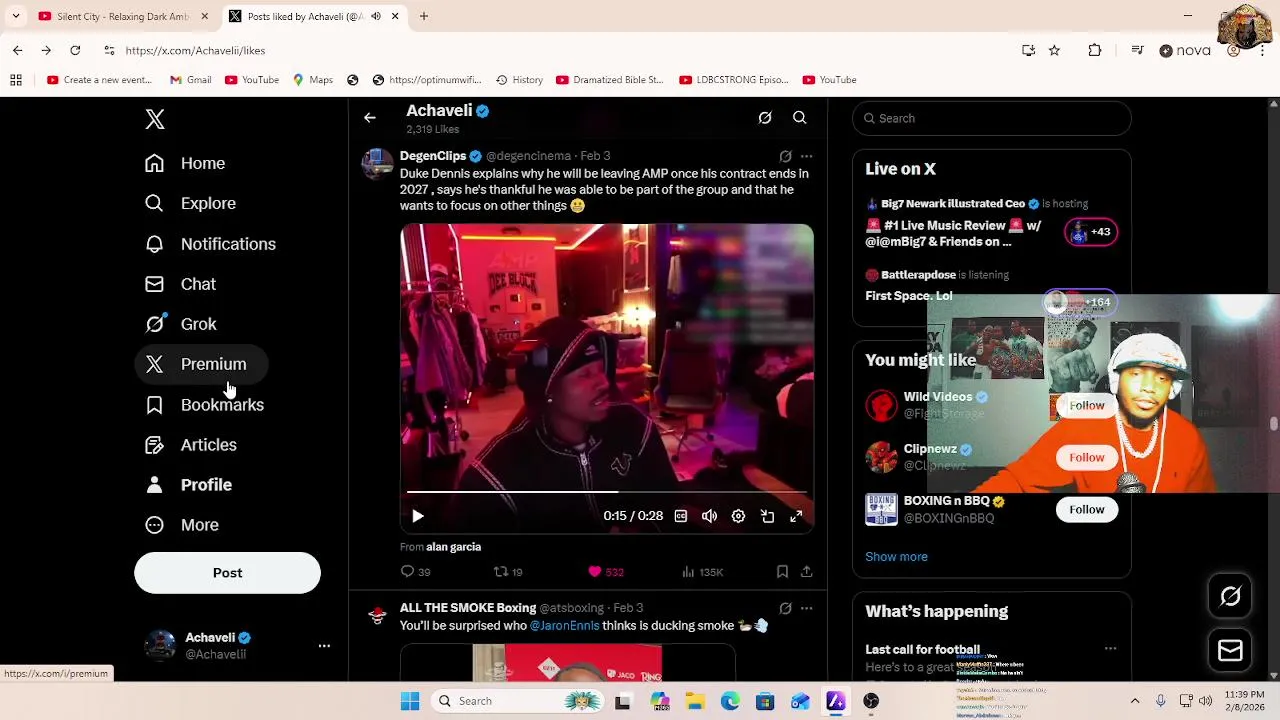Open more options on ALL THE SMOKE Boxing post
Viewport: 1280px width, 720px height.
coord(807,608)
